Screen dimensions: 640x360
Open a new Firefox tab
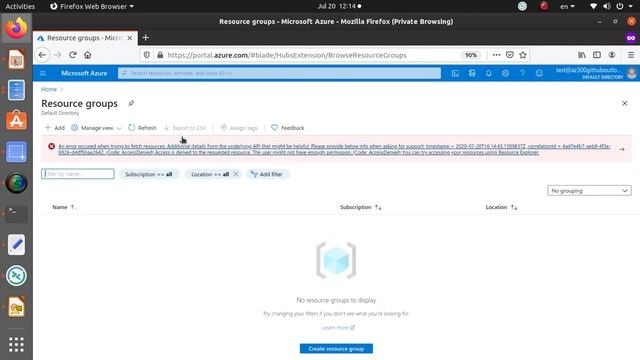[x=146, y=38]
